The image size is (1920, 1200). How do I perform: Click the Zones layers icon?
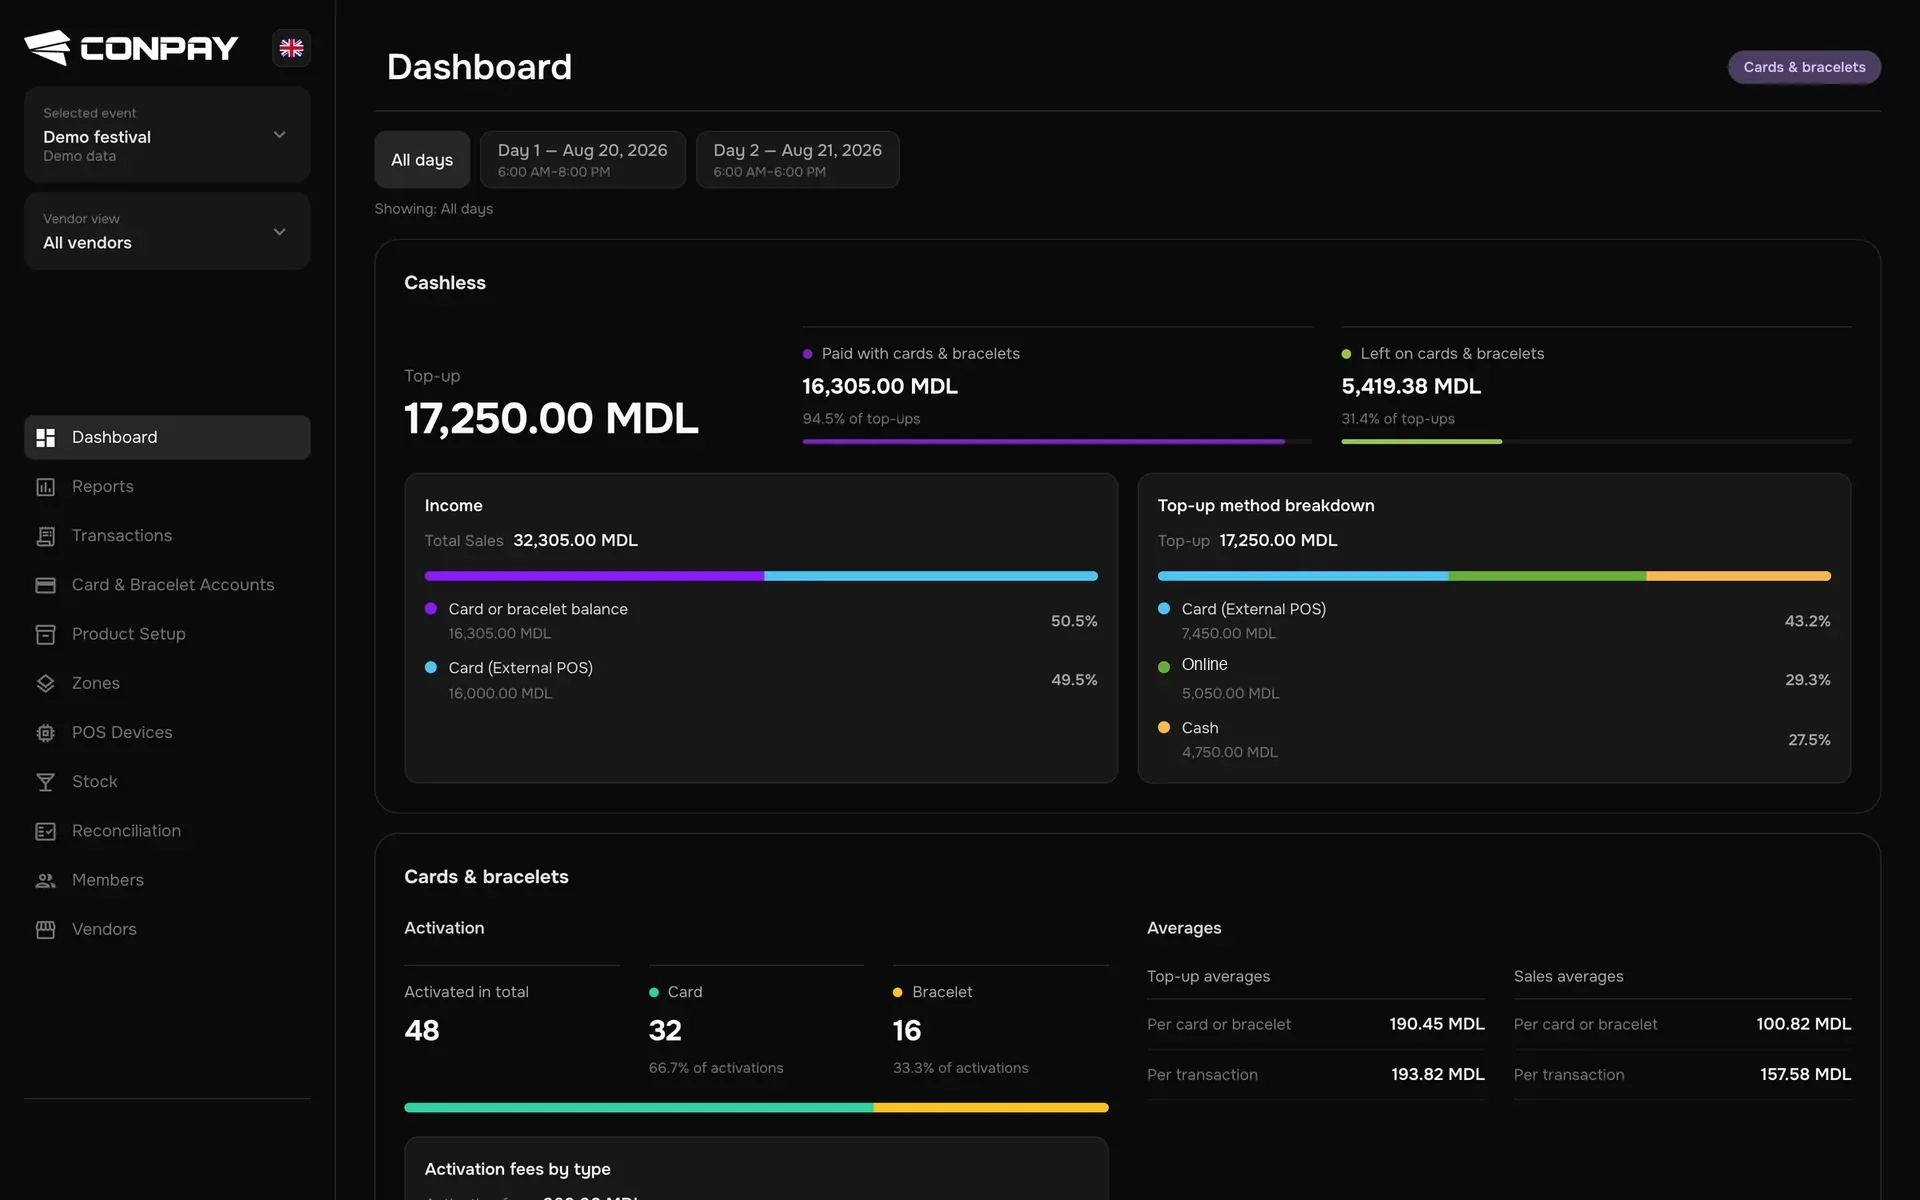46,683
